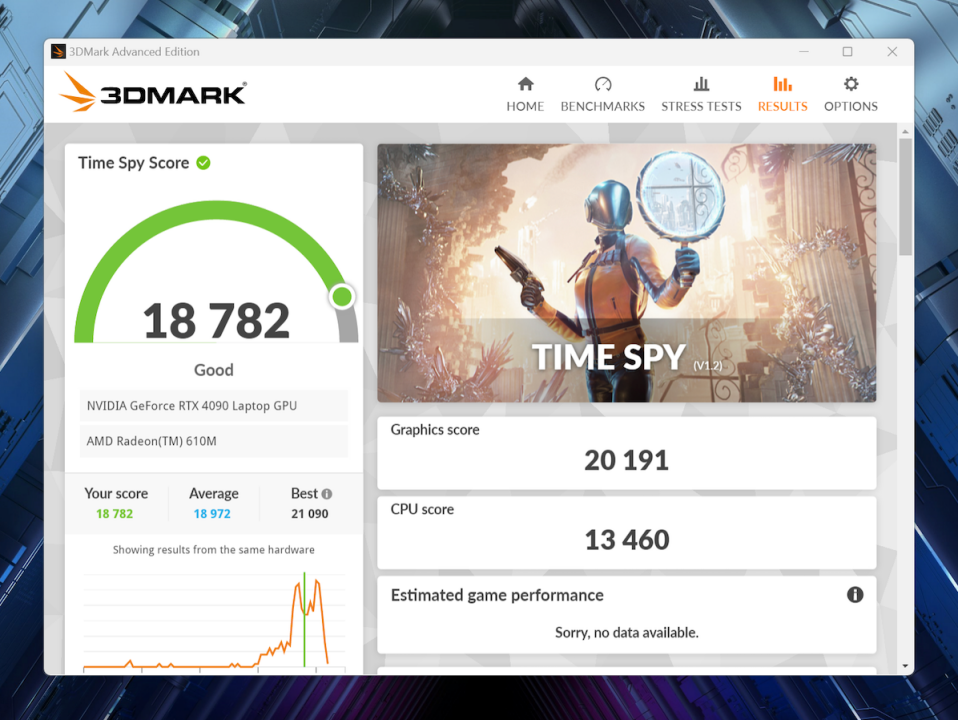Click the Results chart icon
This screenshot has width=958, height=720.
(782, 84)
